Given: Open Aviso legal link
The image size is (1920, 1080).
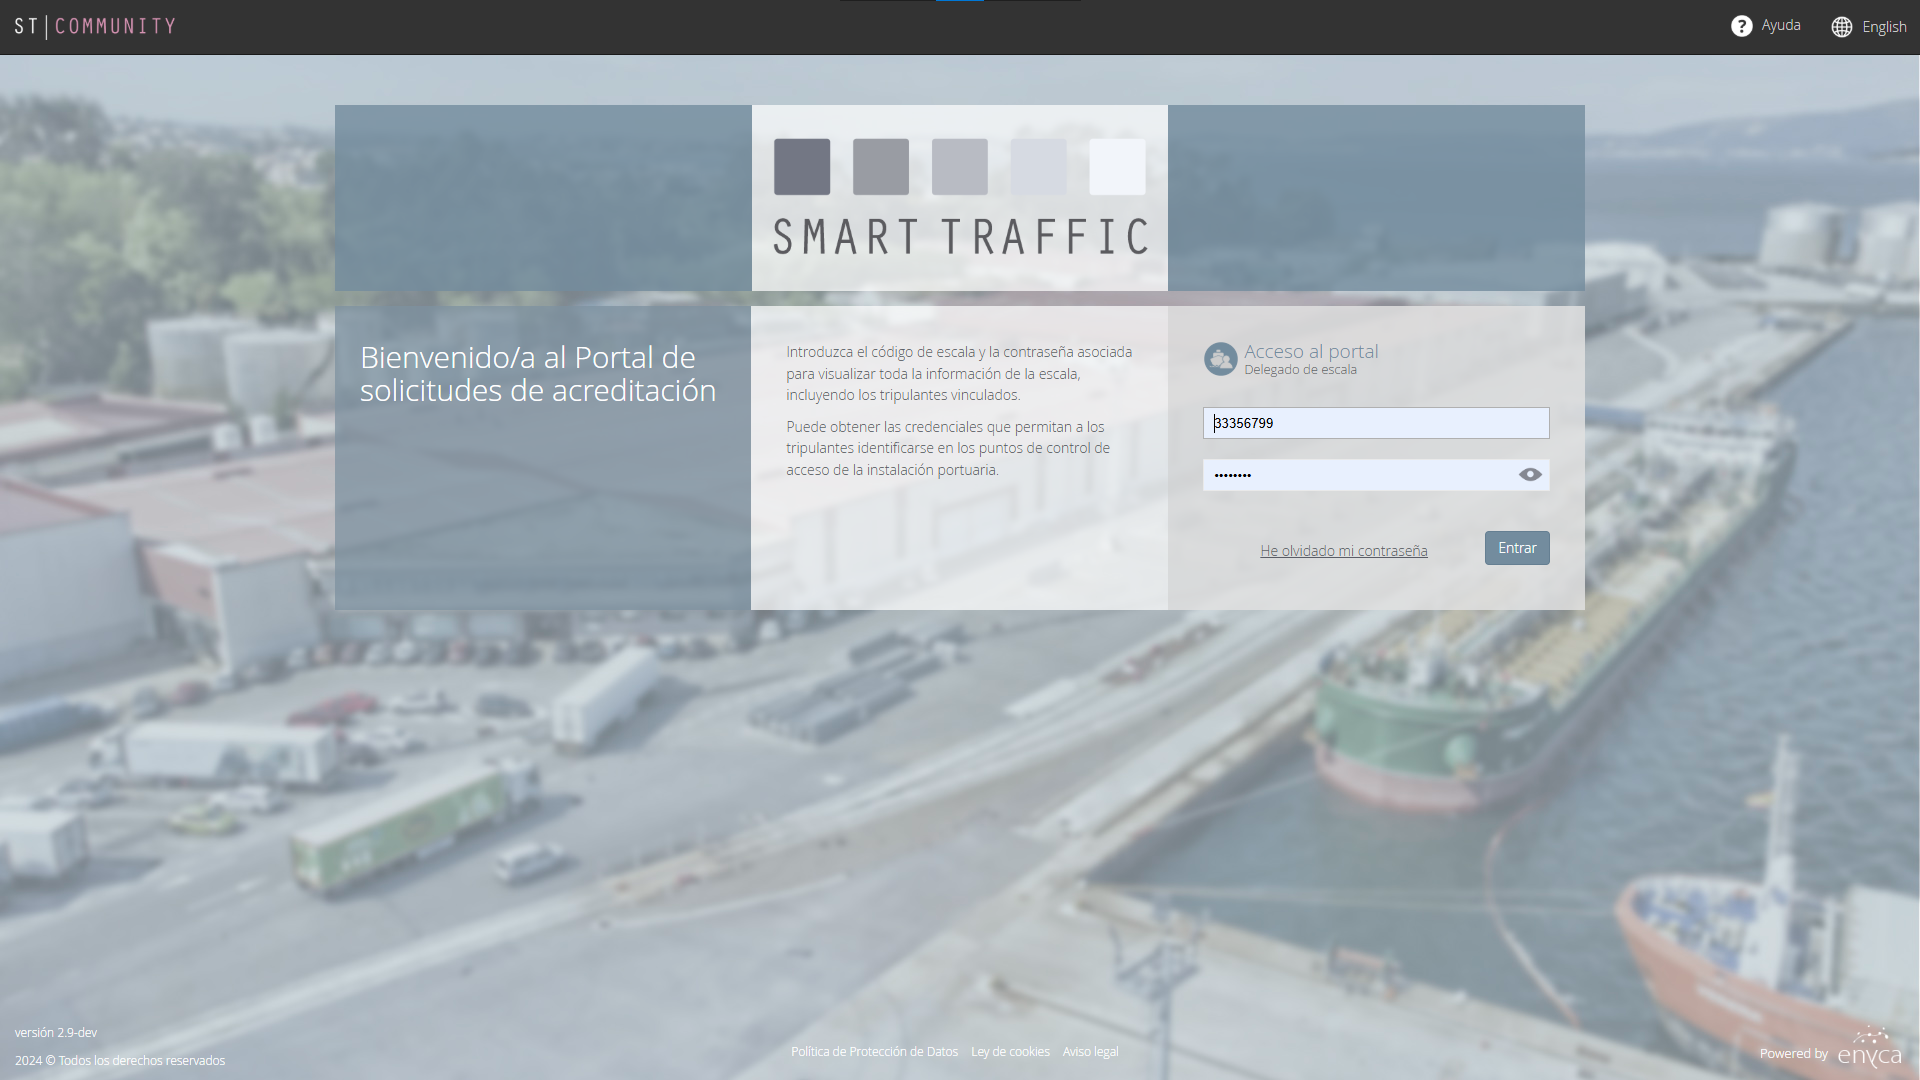Looking at the screenshot, I should coord(1090,1052).
